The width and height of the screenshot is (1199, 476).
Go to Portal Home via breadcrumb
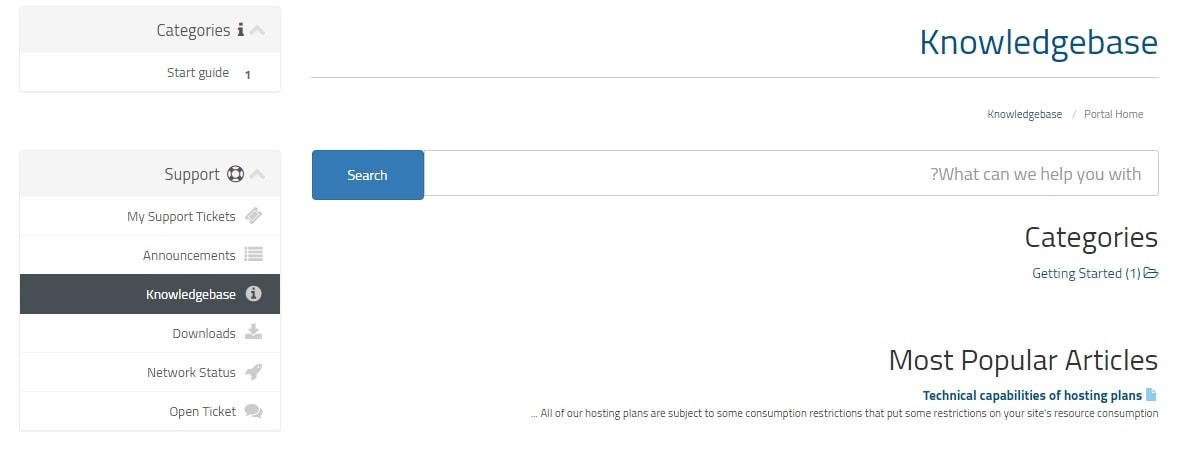(1113, 114)
